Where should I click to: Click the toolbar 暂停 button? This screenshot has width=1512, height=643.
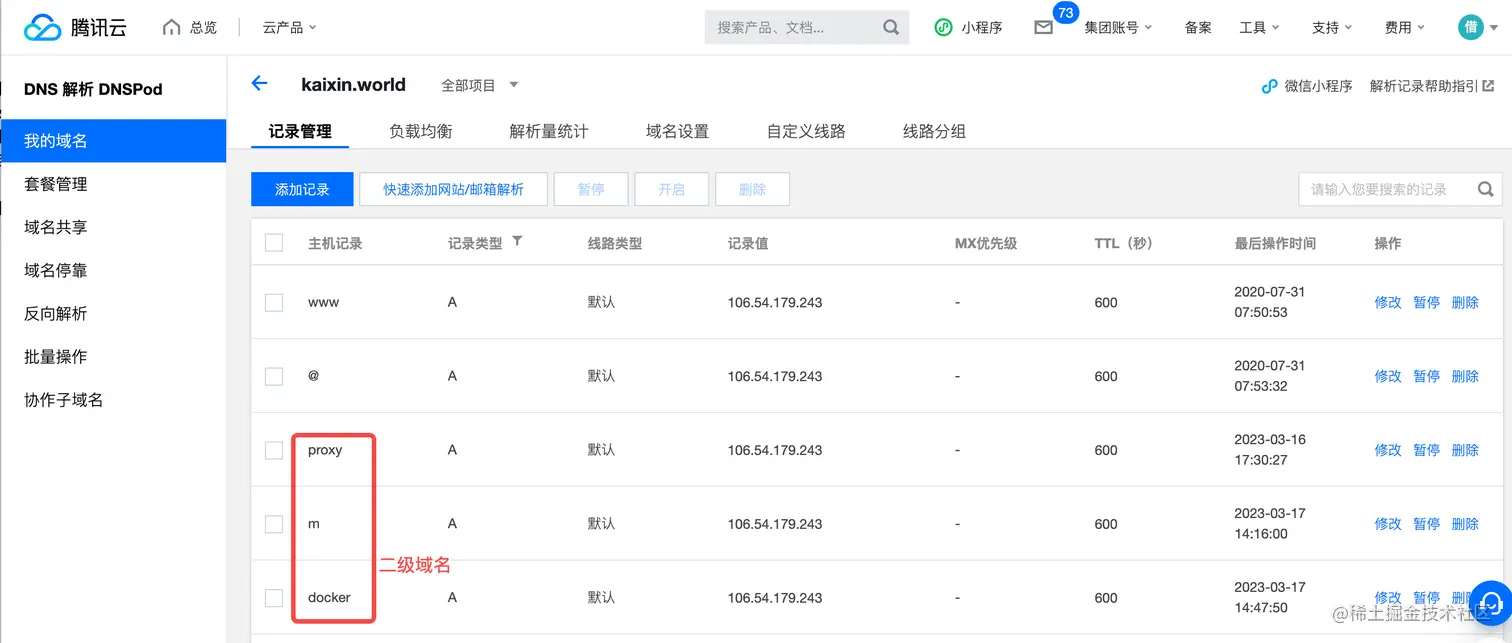591,189
